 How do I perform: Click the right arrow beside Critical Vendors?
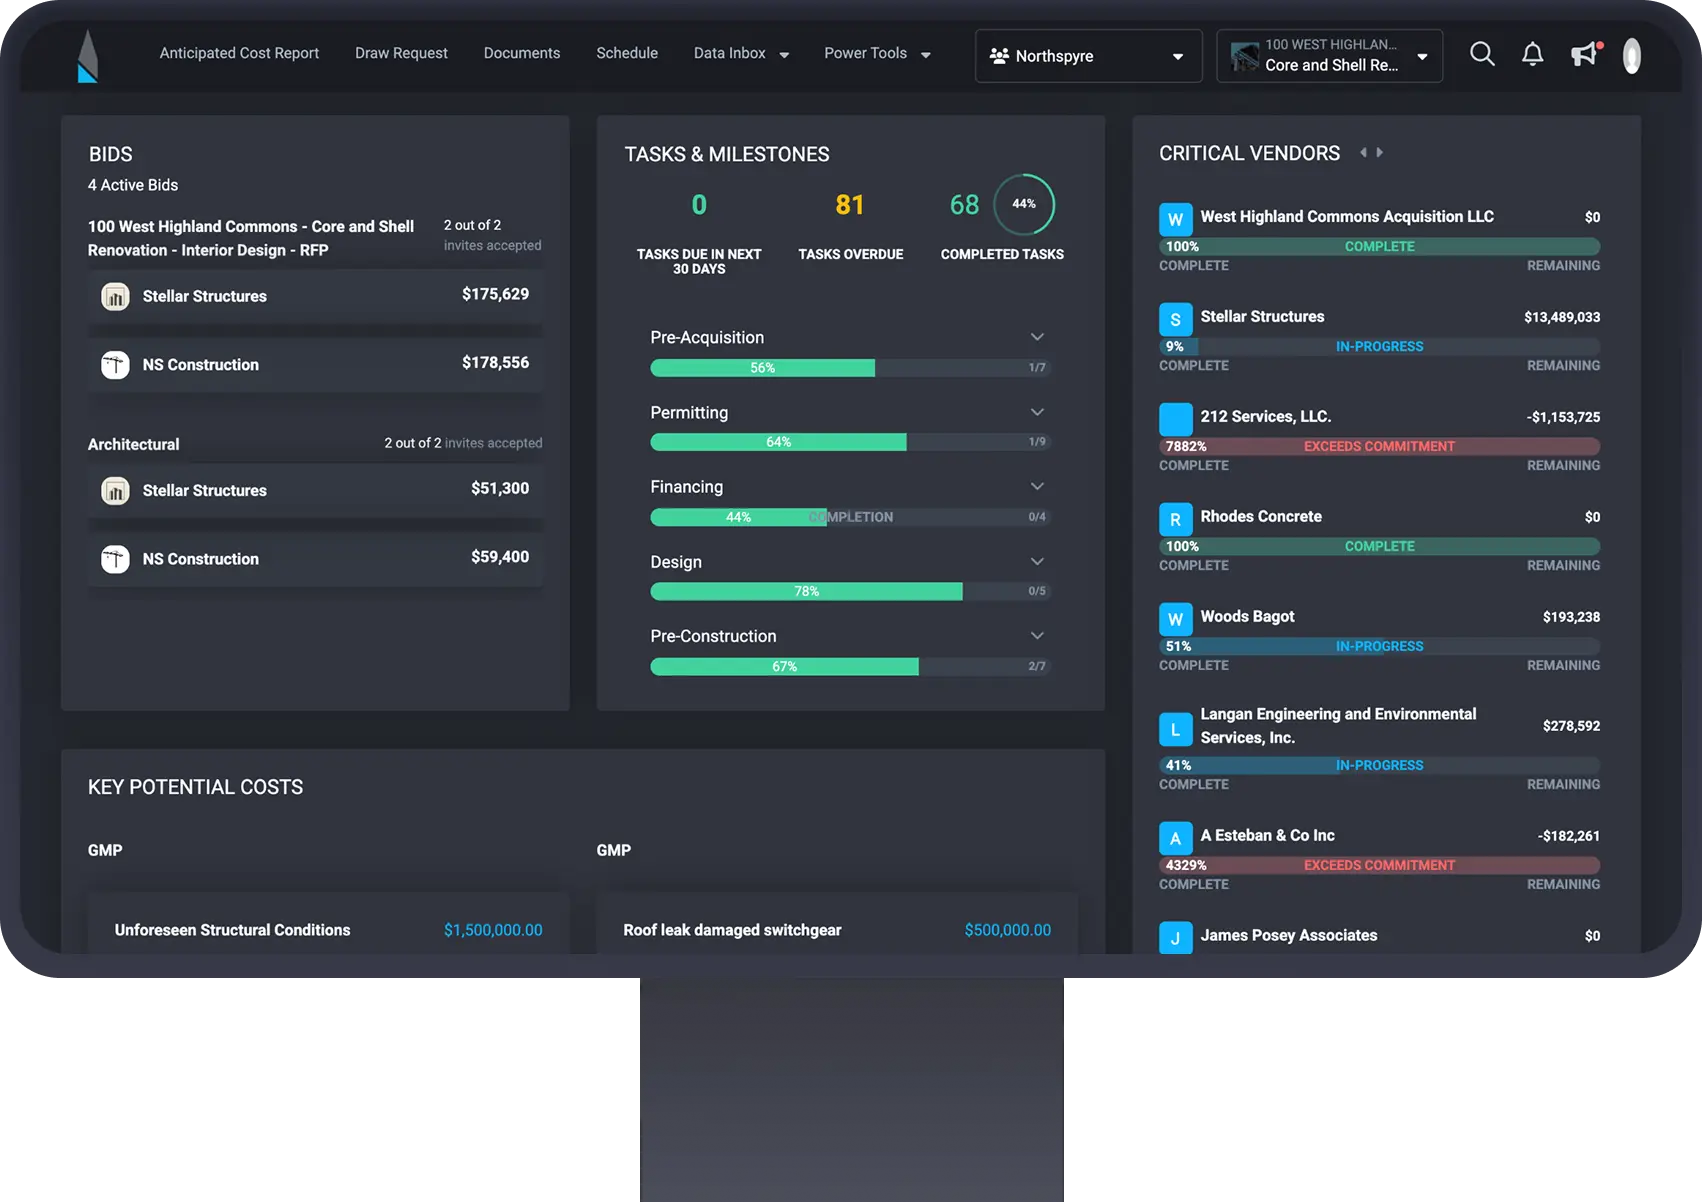click(x=1378, y=152)
